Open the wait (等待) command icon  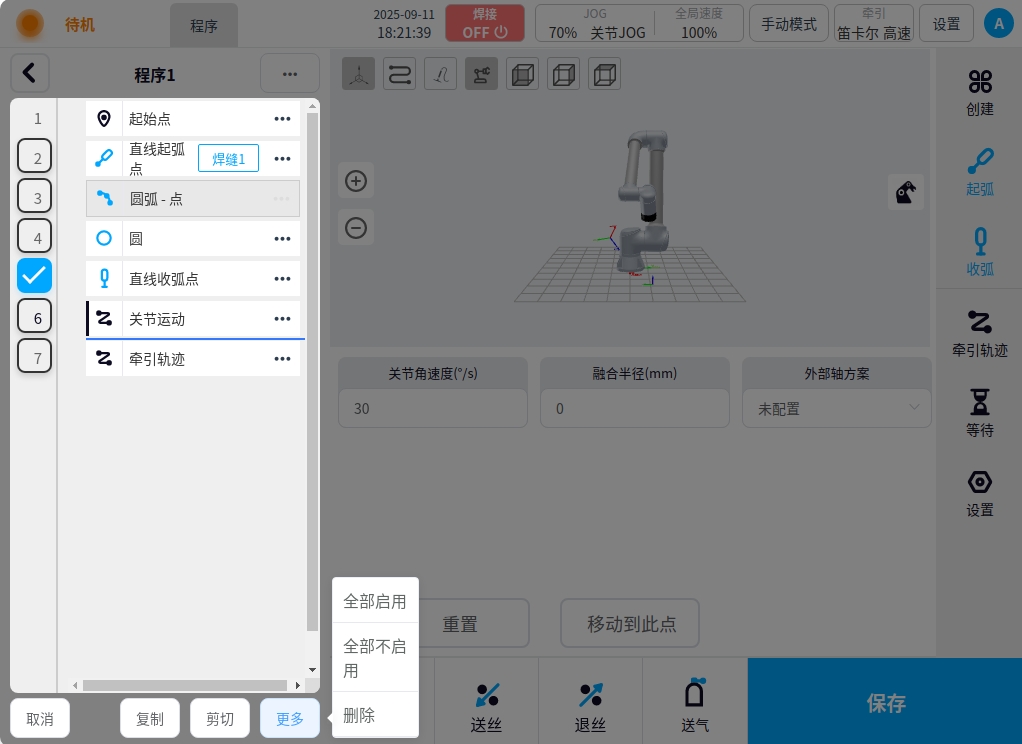[x=979, y=402]
